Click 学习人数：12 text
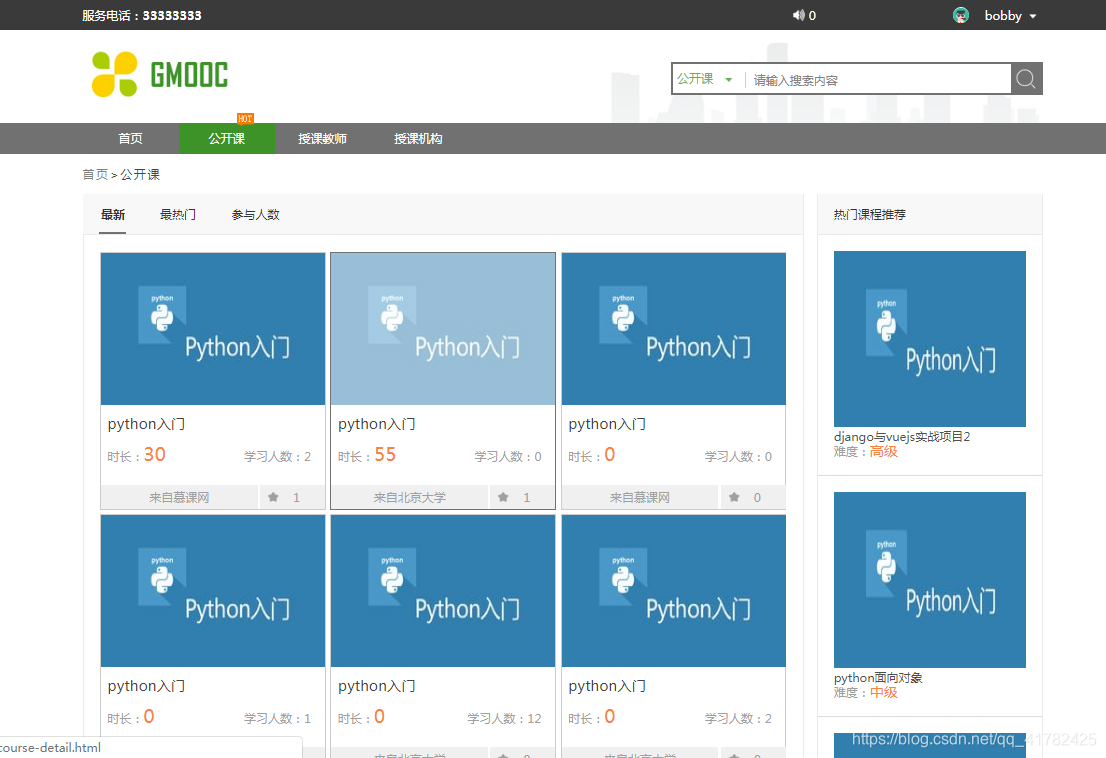1106x758 pixels. (504, 719)
